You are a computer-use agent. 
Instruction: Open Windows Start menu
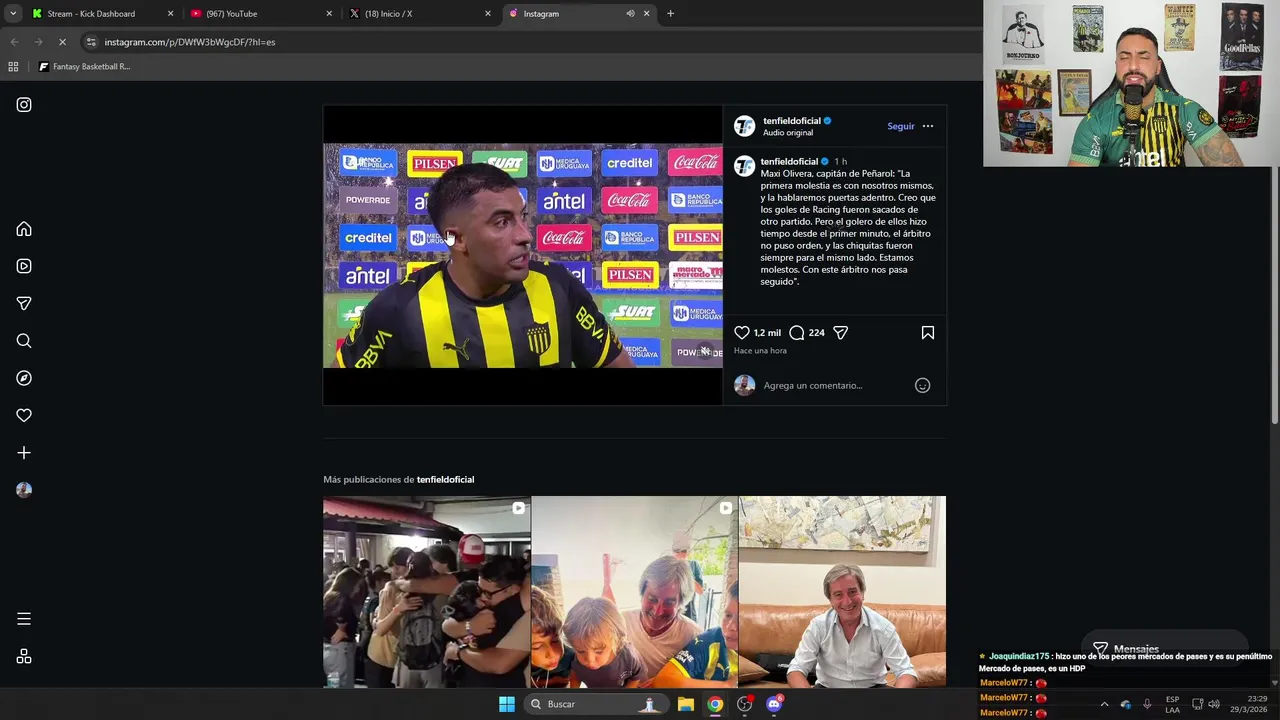point(507,704)
